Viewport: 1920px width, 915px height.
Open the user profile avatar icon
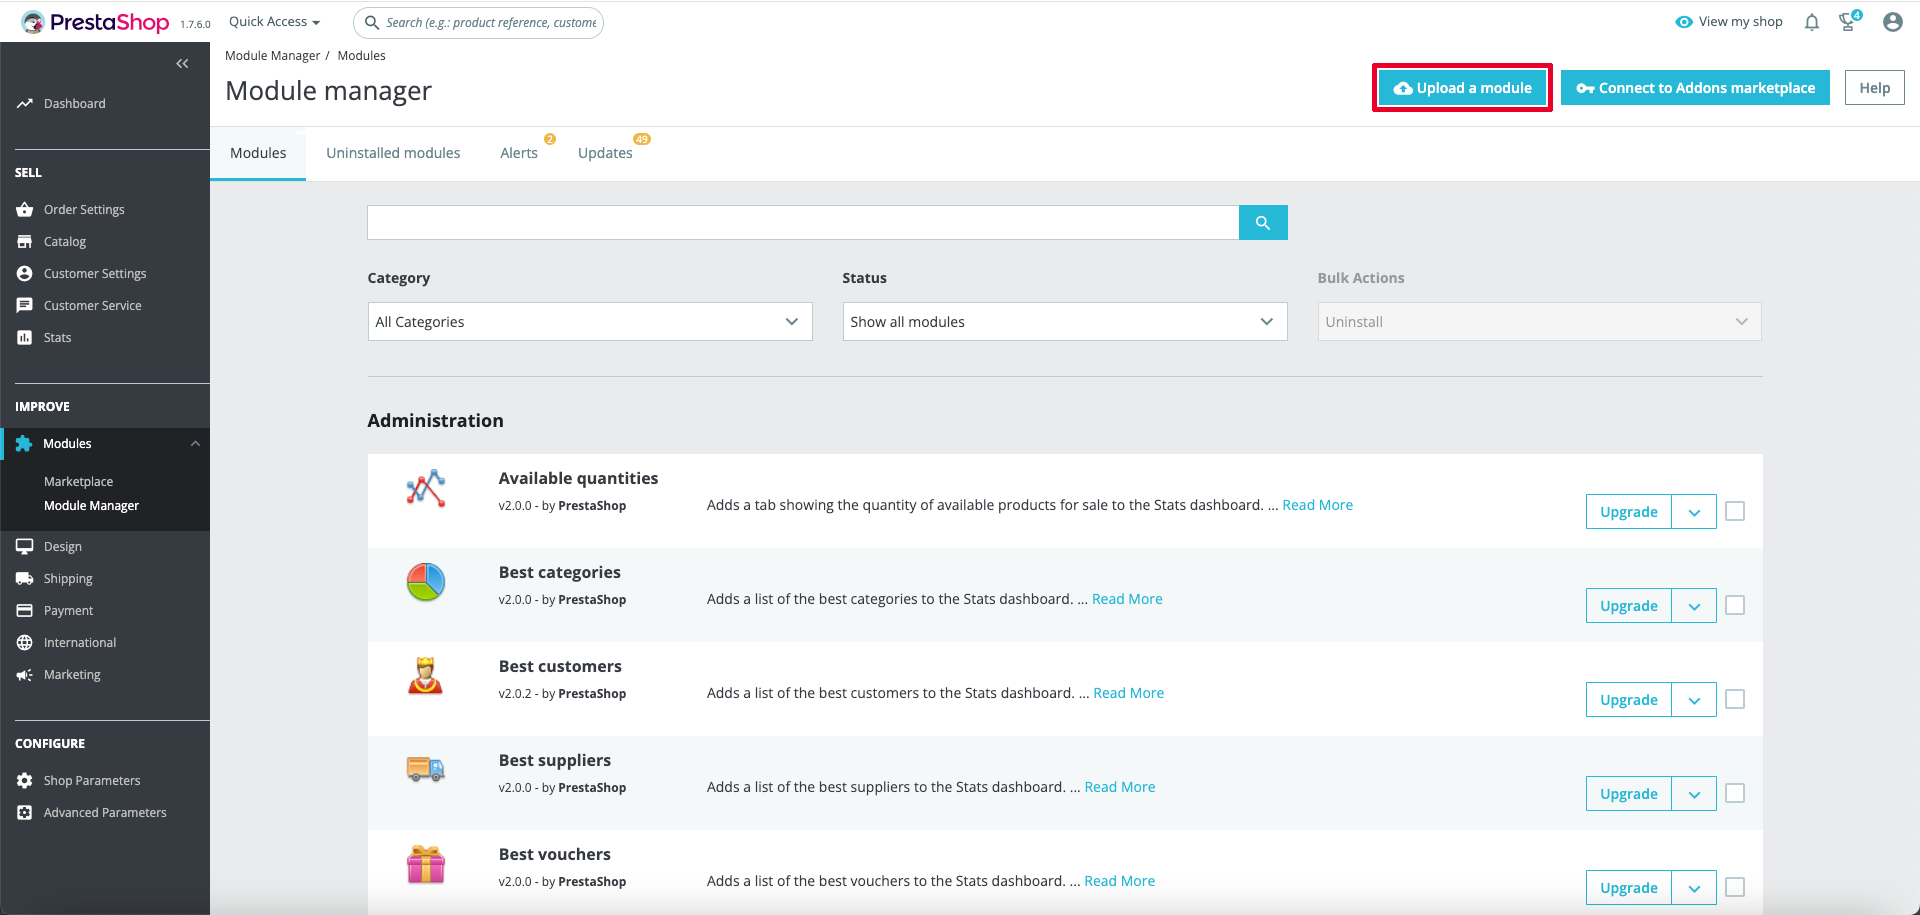1892,22
